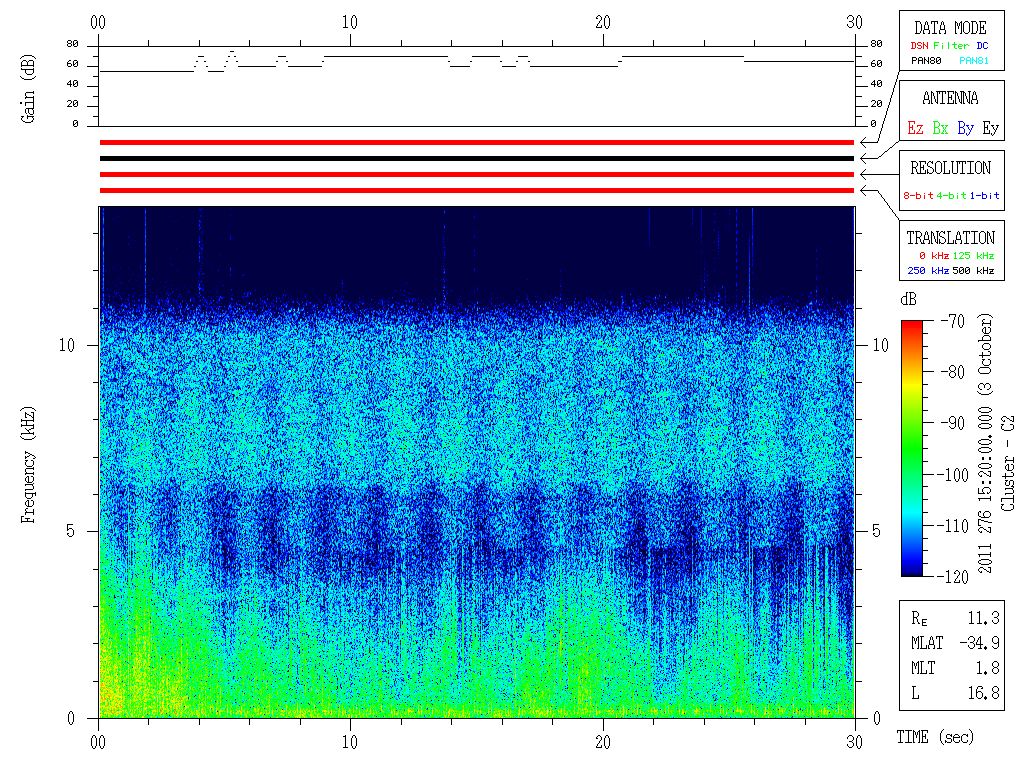This screenshot has width=1024, height=768.
Task: Click the MLAT value -34.9
Action: [980, 643]
